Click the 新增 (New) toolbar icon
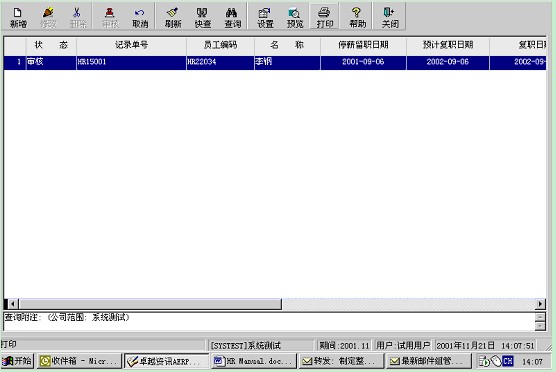The height and width of the screenshot is (372, 556). (18, 17)
